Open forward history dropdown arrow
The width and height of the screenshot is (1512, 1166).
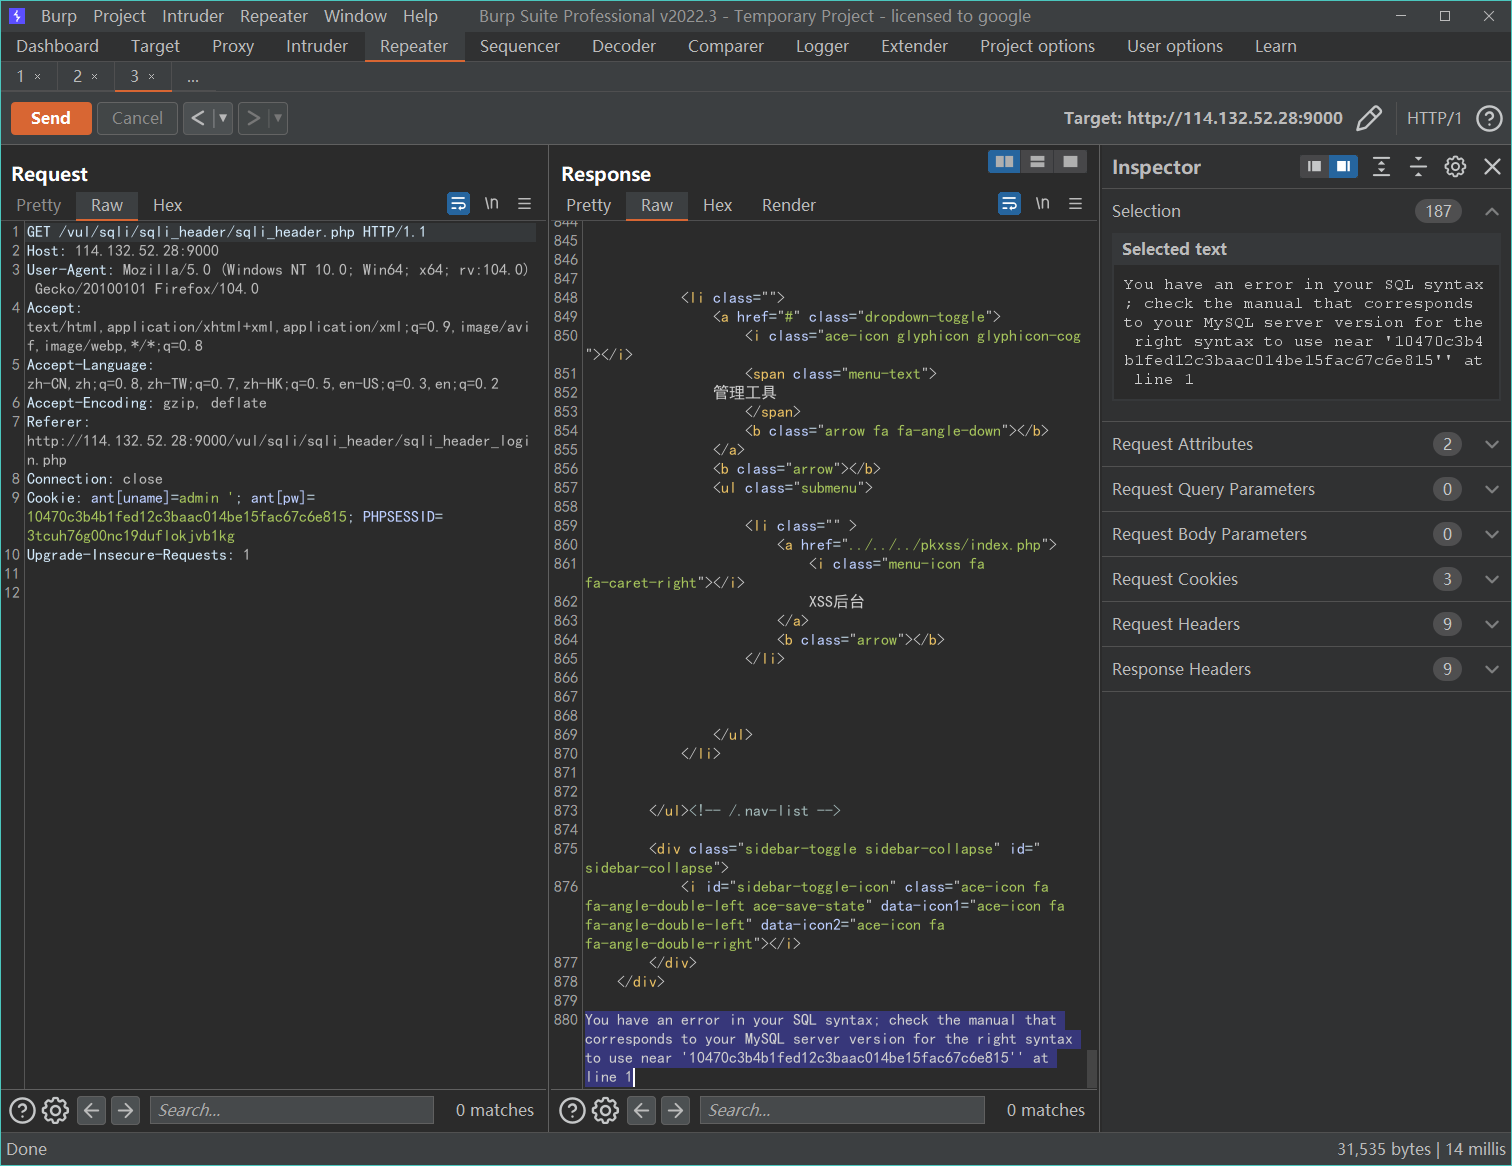click(278, 118)
